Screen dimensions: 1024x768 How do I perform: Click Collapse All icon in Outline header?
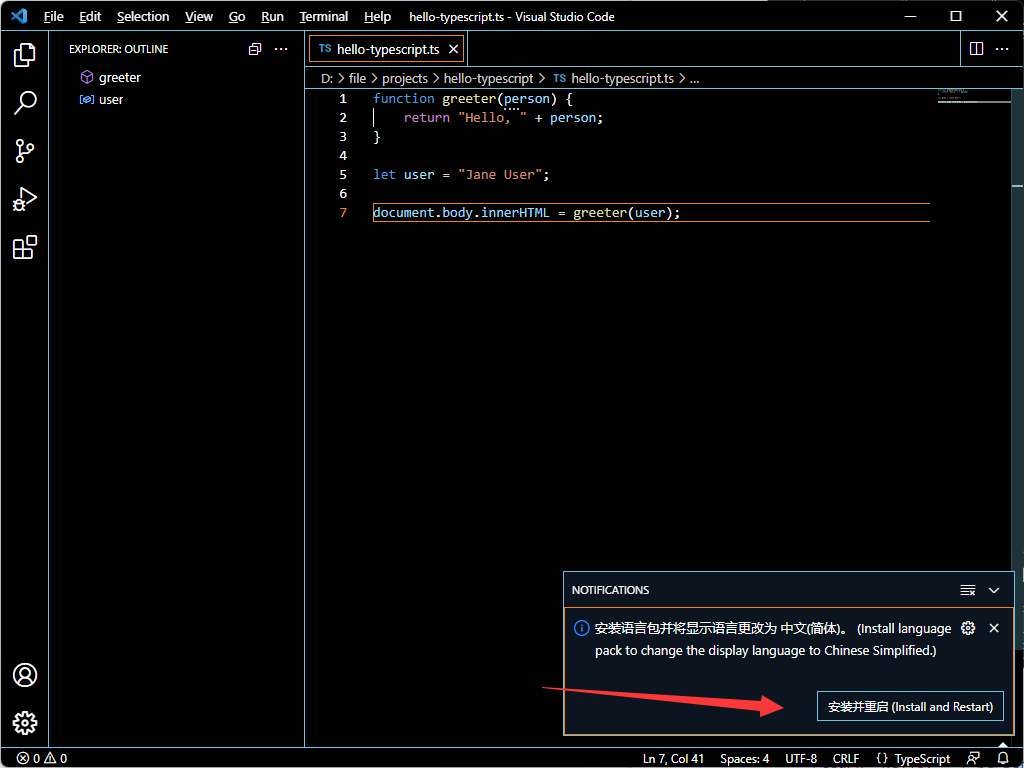pos(255,49)
